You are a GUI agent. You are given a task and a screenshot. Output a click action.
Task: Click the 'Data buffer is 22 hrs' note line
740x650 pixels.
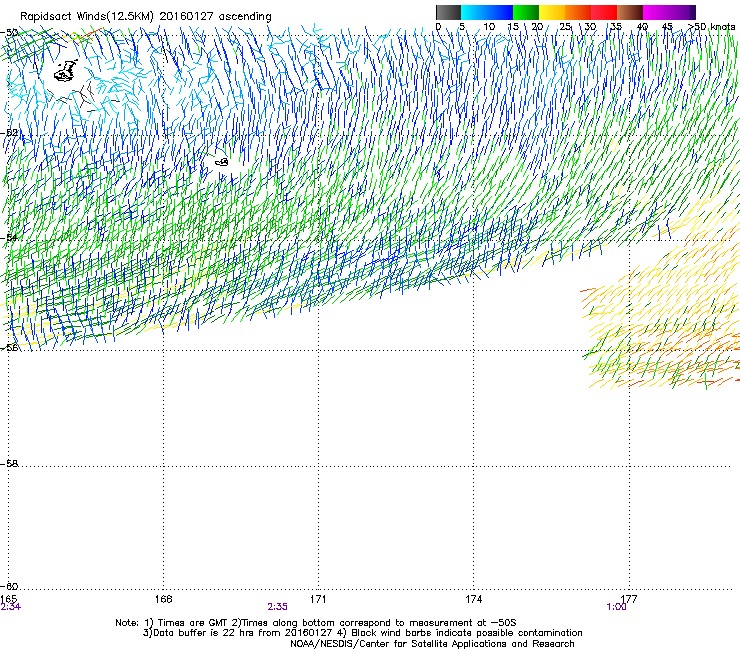[x=362, y=633]
